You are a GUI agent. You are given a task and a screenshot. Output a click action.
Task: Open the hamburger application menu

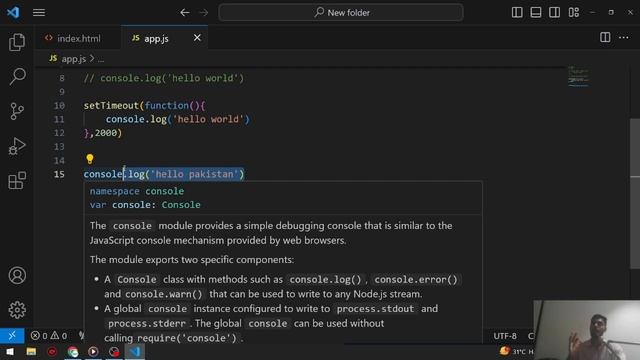(x=39, y=13)
